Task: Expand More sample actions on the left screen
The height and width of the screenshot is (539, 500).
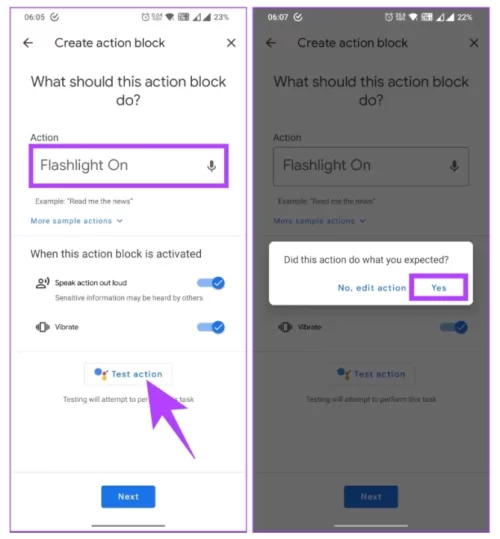Action: coord(77,221)
